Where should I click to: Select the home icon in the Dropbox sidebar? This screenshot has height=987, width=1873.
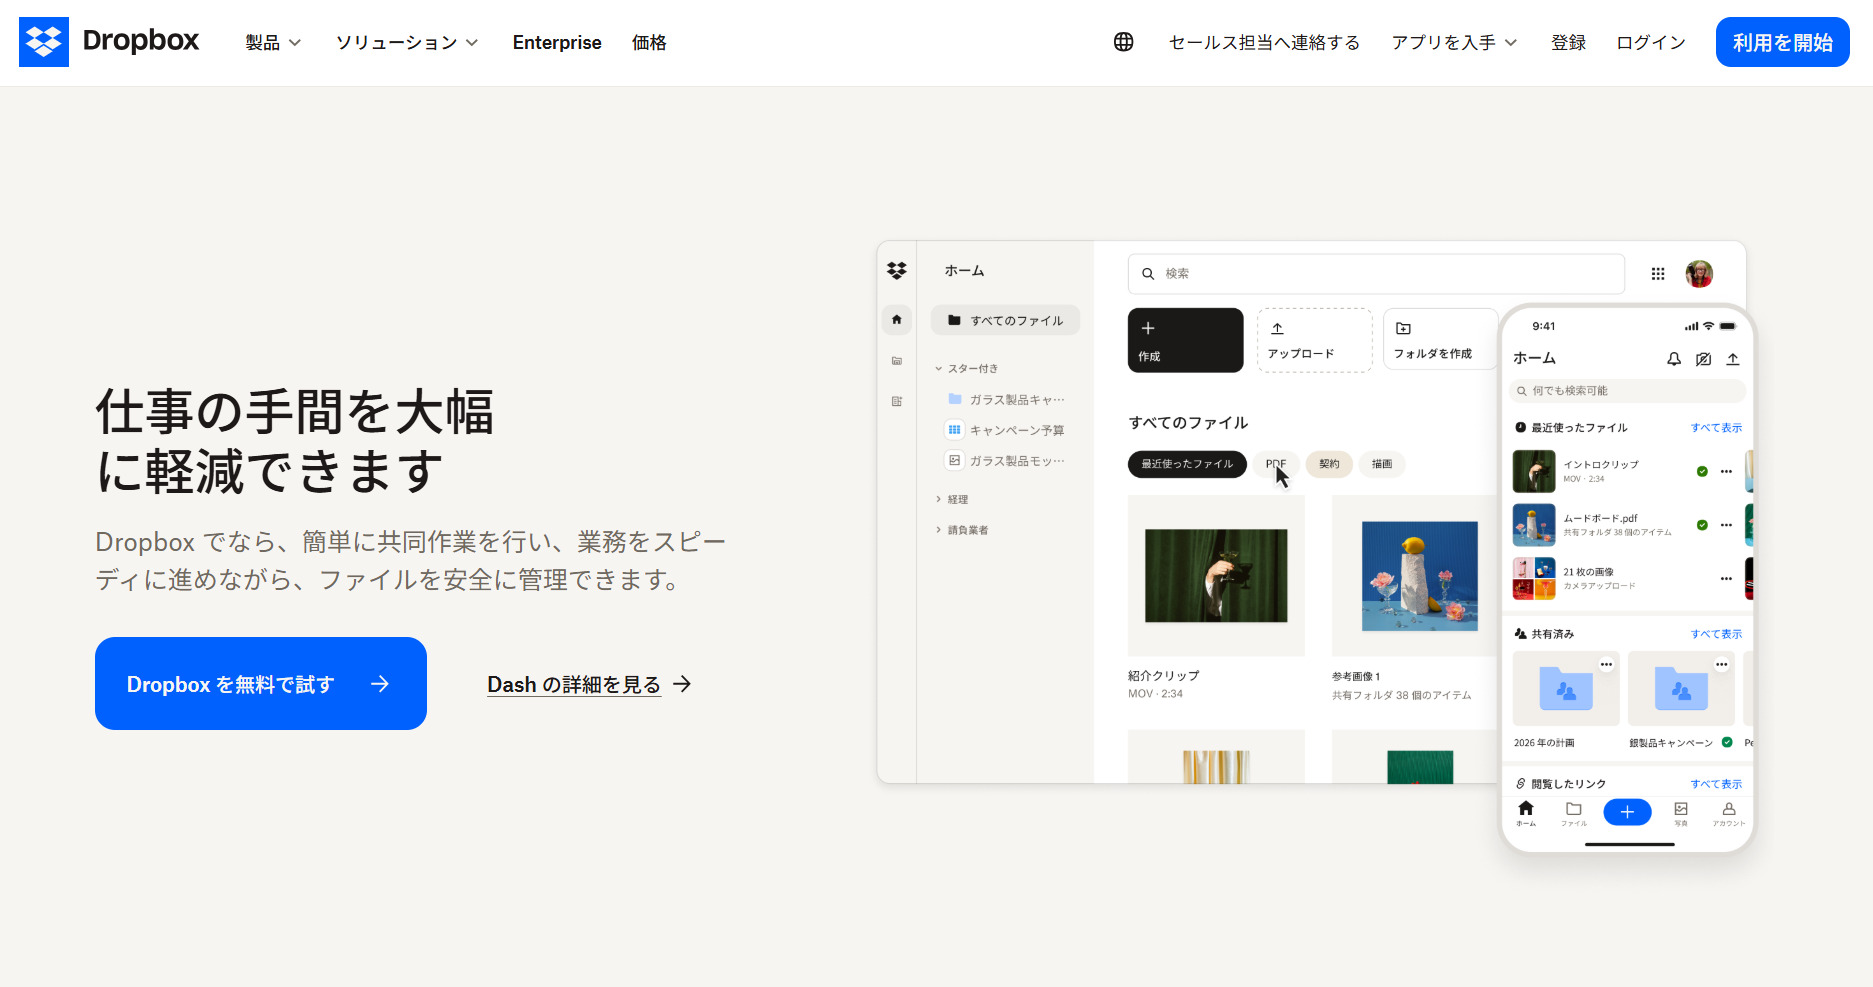coord(897,320)
